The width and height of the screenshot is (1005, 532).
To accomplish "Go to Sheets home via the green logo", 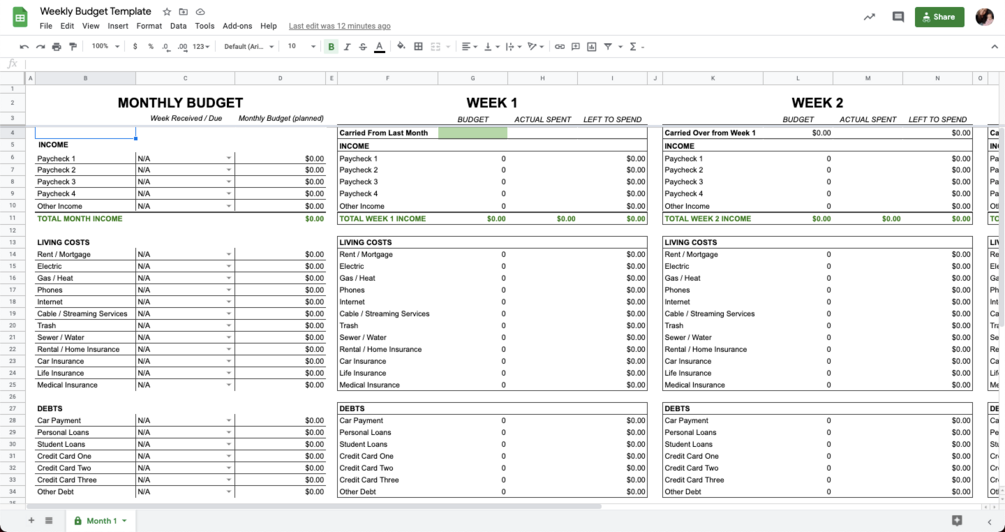I will pyautogui.click(x=20, y=17).
